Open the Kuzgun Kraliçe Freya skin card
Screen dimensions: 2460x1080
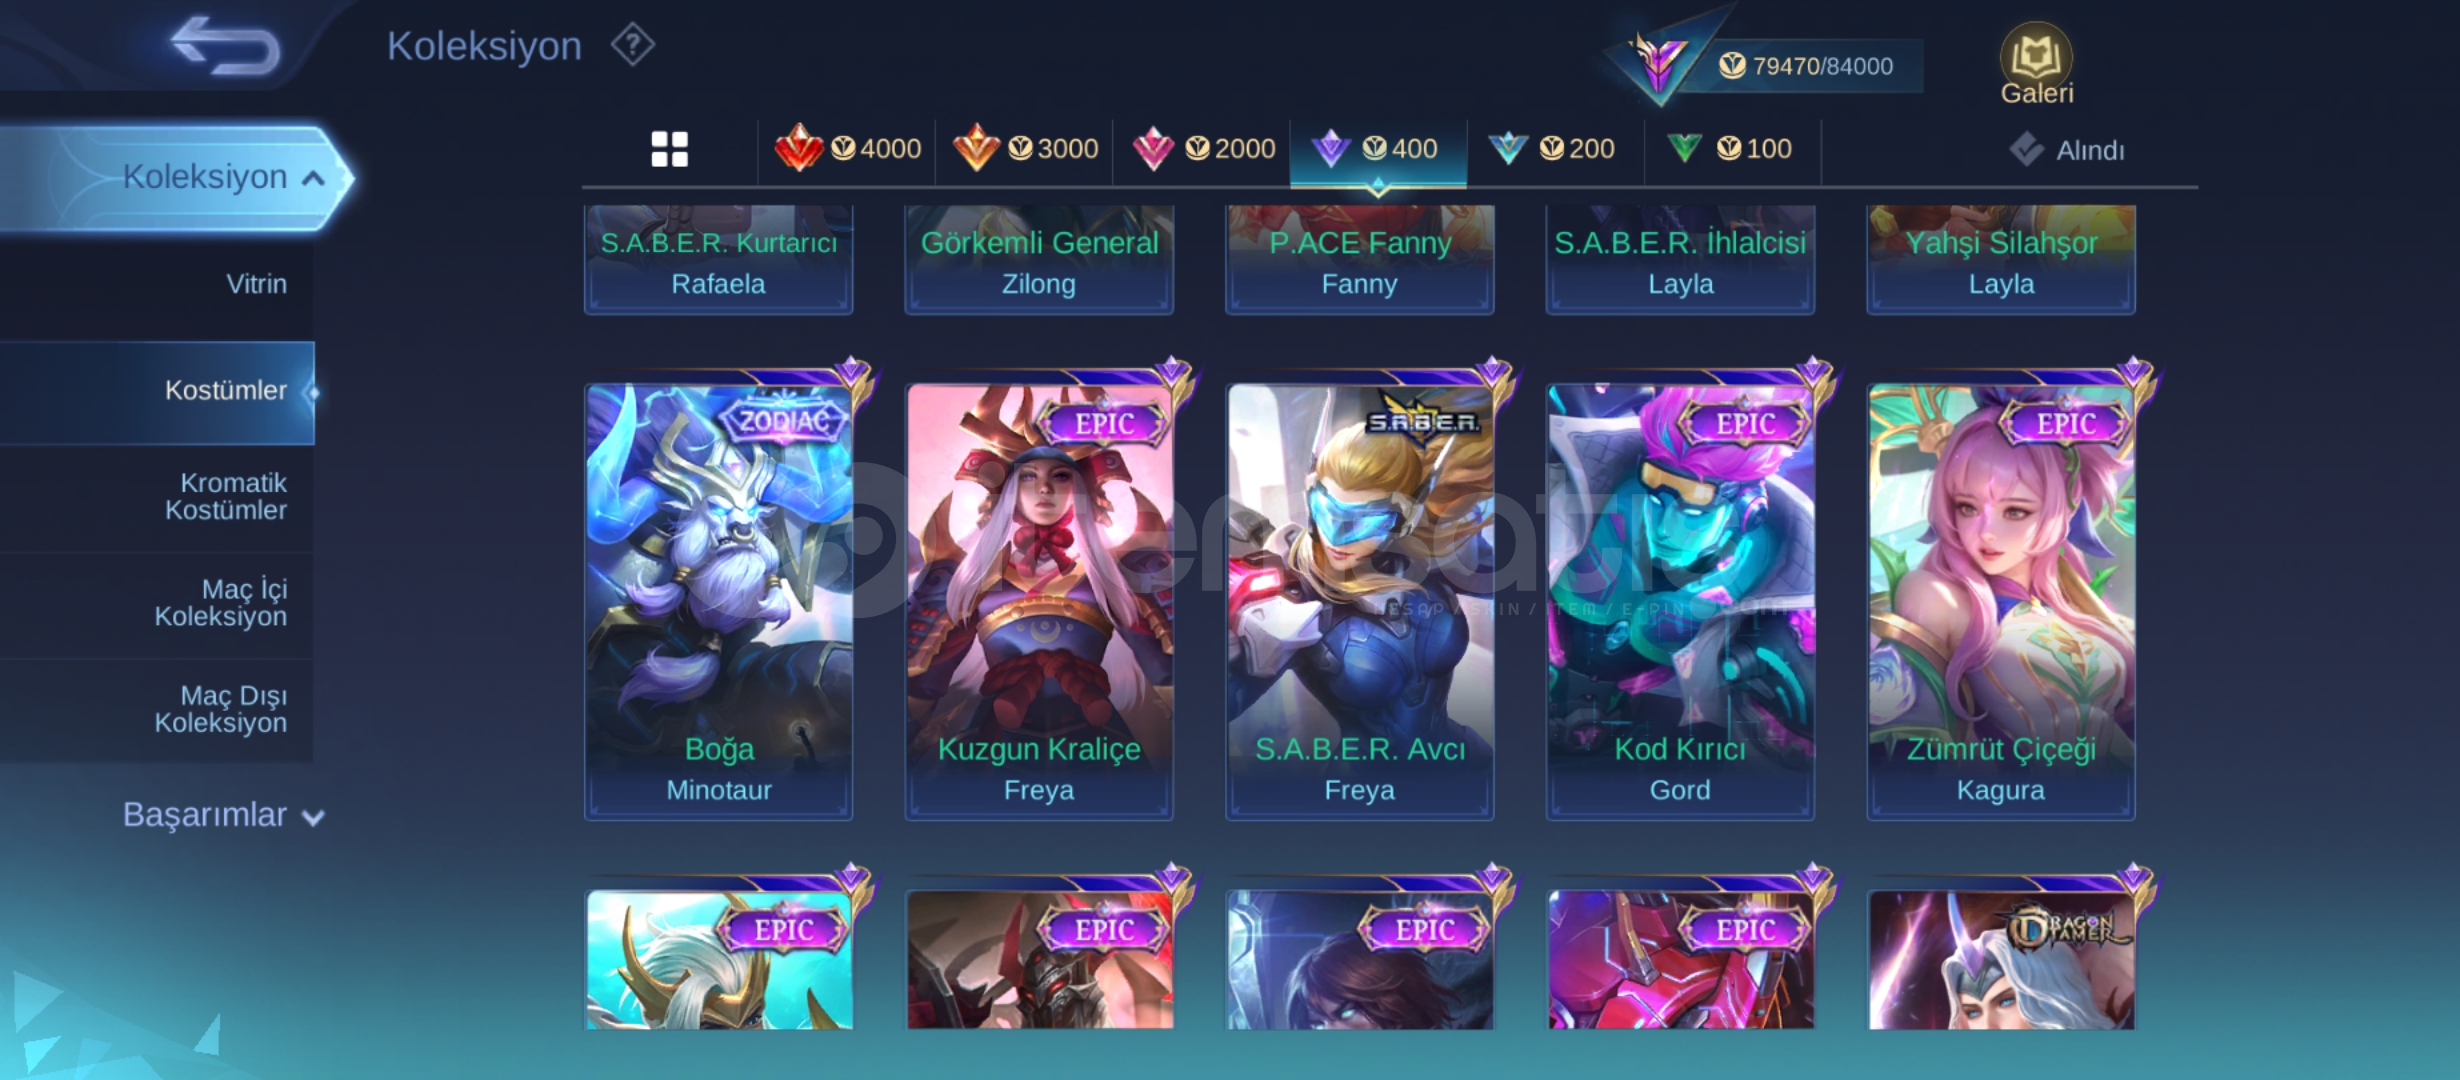click(x=1039, y=601)
